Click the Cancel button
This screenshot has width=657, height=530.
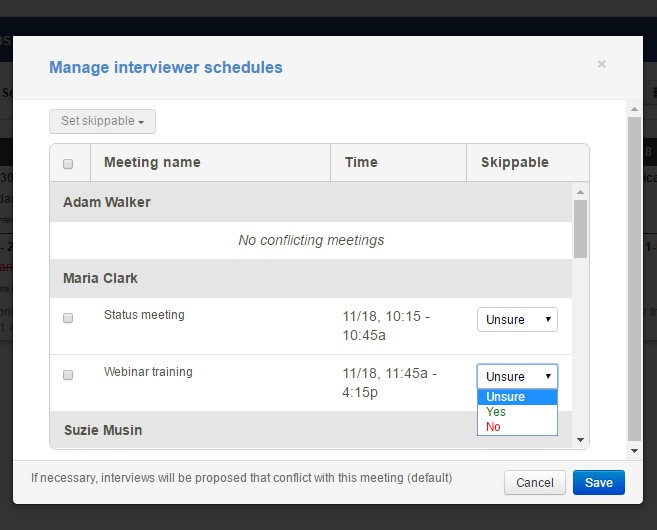pyautogui.click(x=535, y=483)
